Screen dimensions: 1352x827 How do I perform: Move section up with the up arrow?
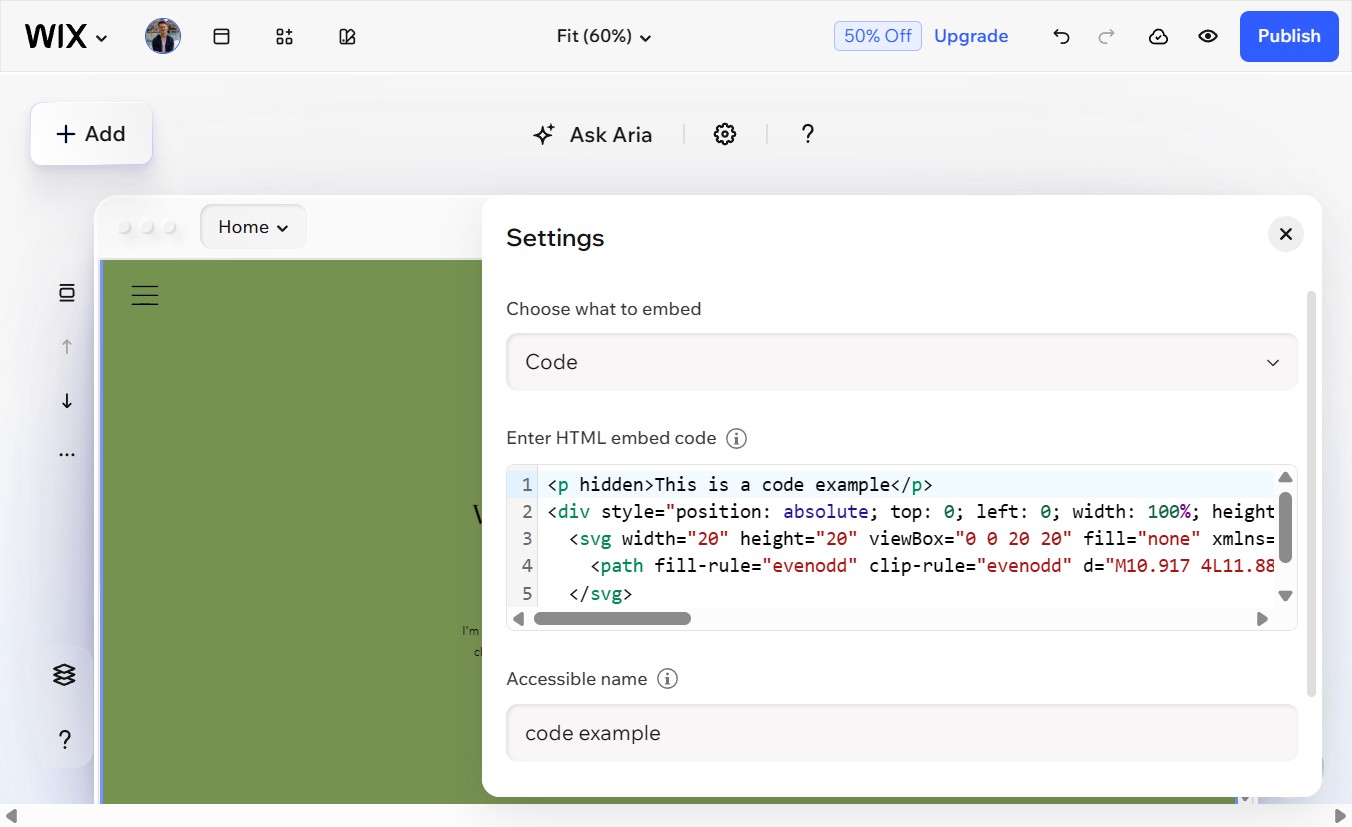pyautogui.click(x=67, y=347)
